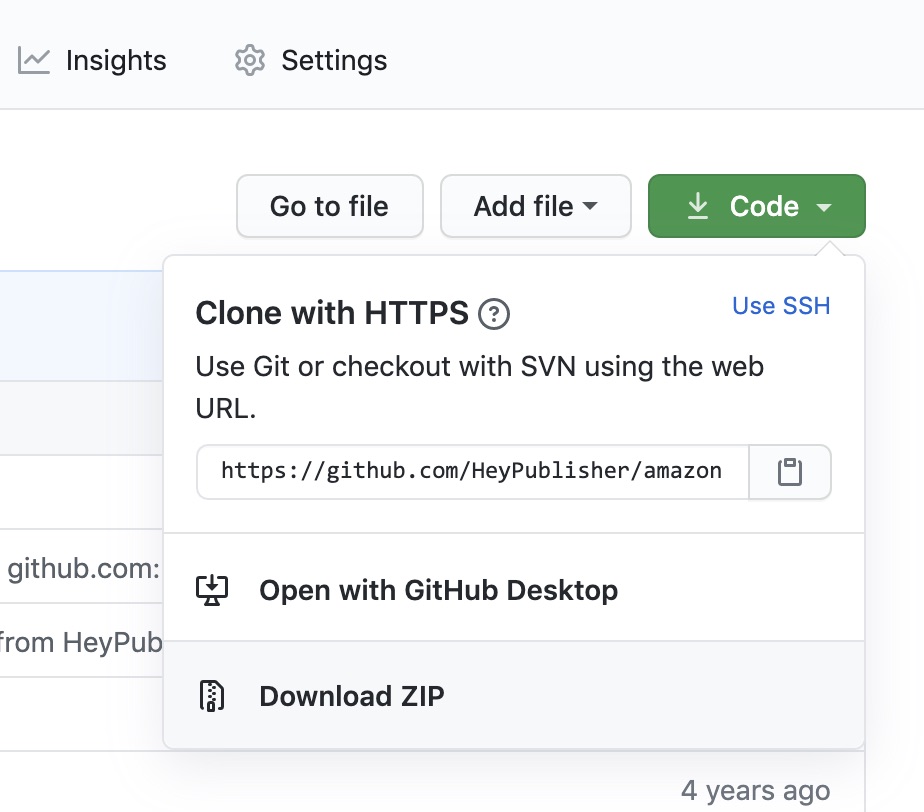Click the Settings gear icon
924x812 pixels.
[x=250, y=60]
